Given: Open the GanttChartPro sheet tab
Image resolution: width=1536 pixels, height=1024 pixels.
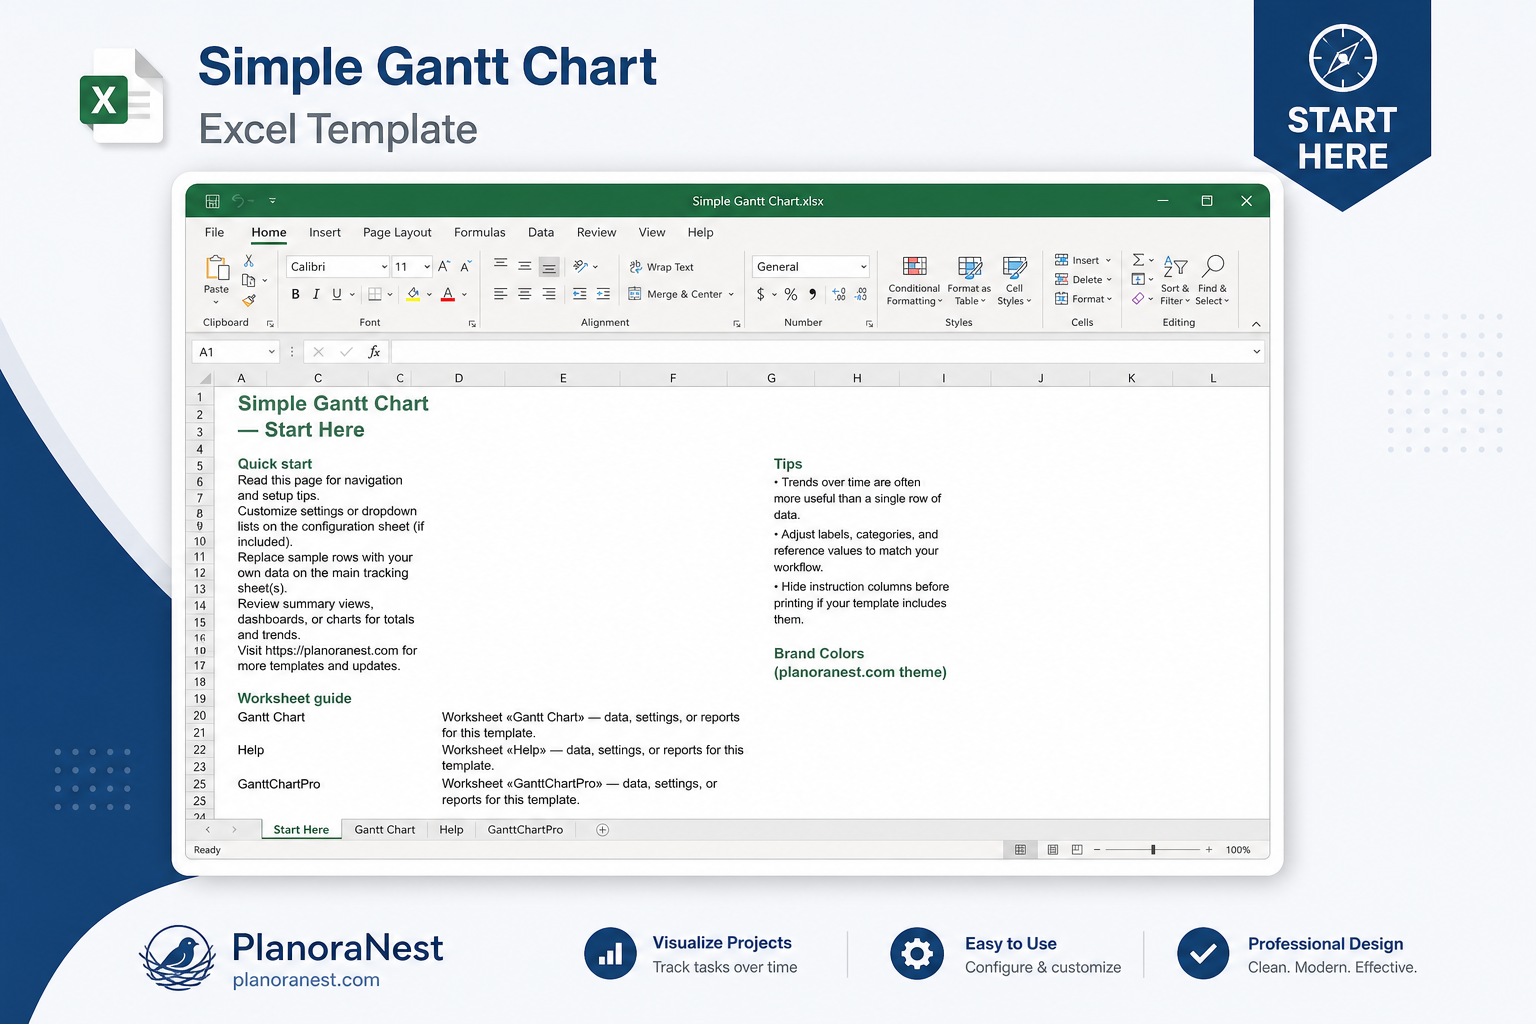Looking at the screenshot, I should [x=525, y=830].
